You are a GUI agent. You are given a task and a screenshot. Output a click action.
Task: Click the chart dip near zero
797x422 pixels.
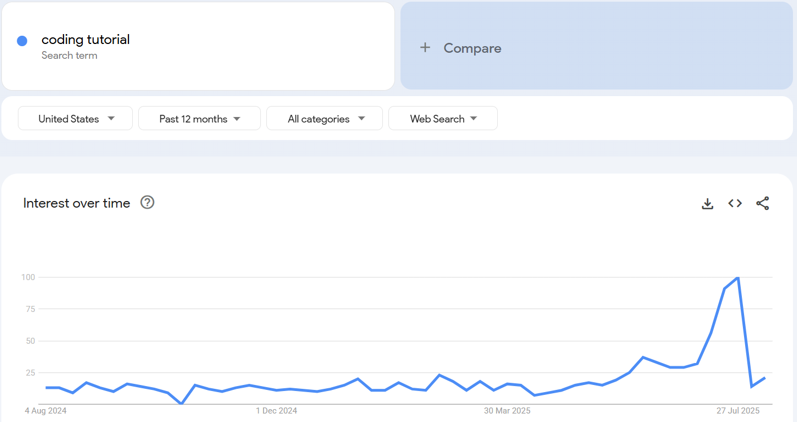click(181, 403)
